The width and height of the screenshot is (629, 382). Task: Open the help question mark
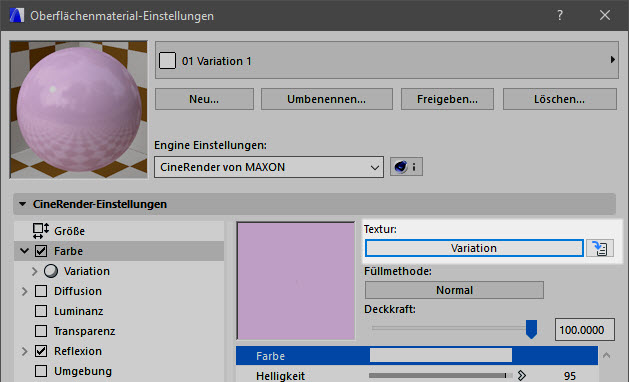tap(560, 15)
